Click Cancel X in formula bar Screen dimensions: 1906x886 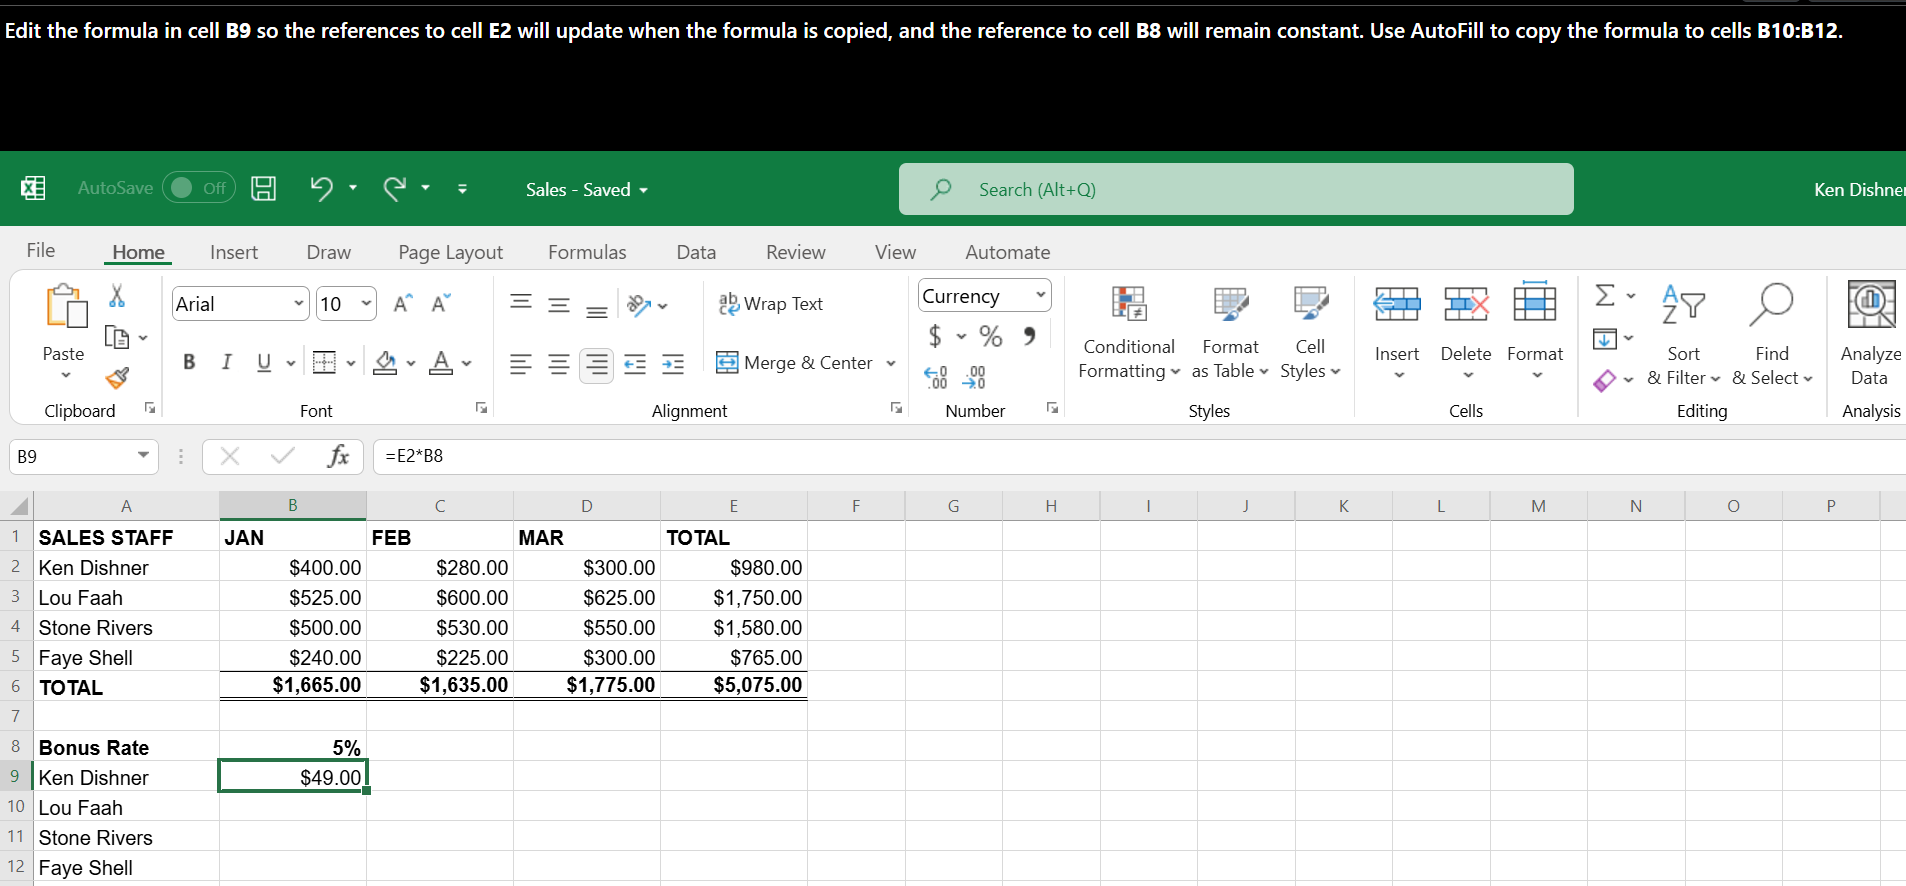pyautogui.click(x=230, y=456)
